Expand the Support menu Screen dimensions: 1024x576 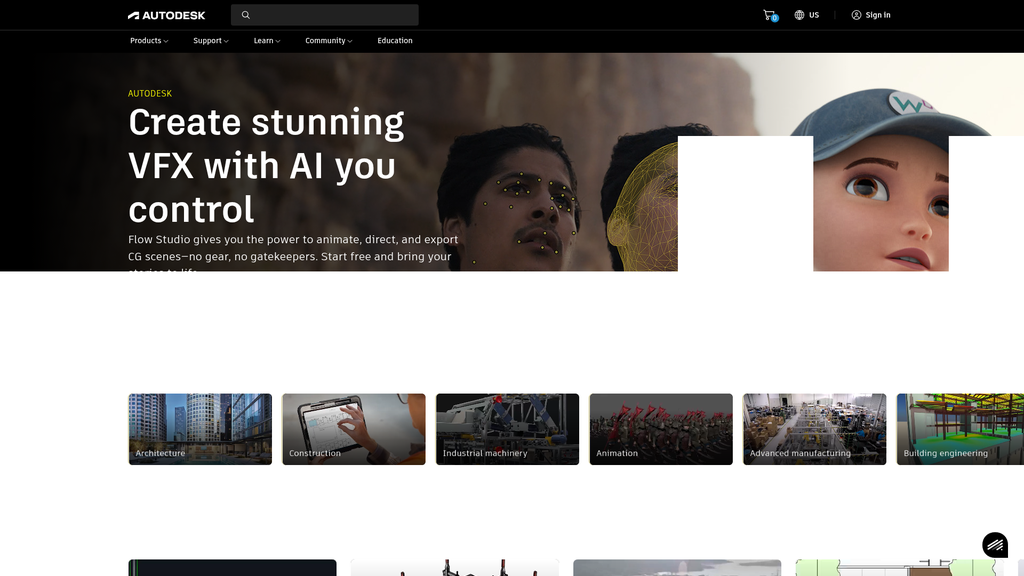(x=210, y=40)
